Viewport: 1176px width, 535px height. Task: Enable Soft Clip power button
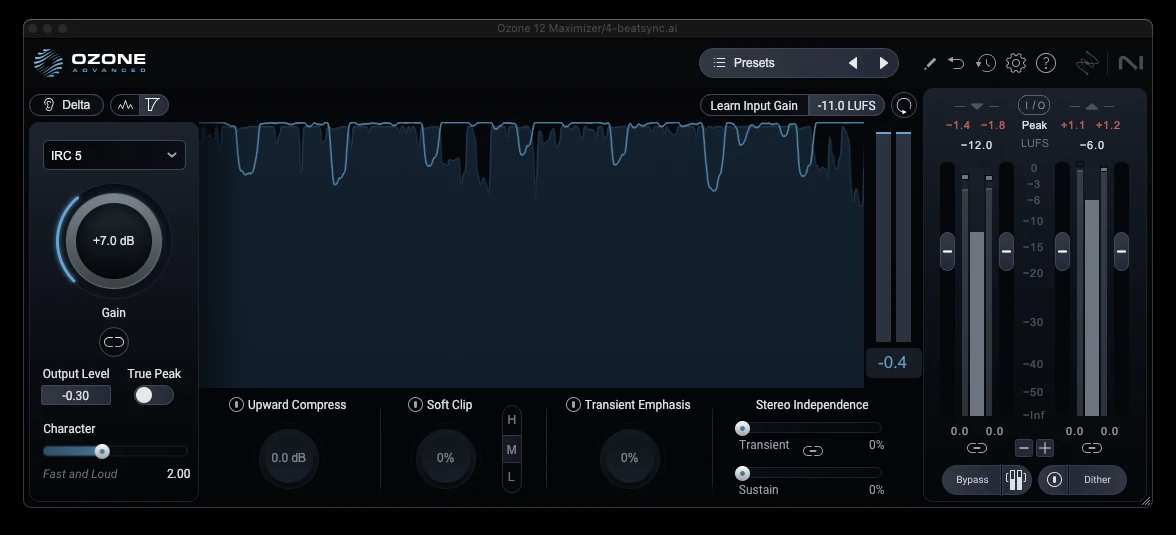pyautogui.click(x=415, y=404)
